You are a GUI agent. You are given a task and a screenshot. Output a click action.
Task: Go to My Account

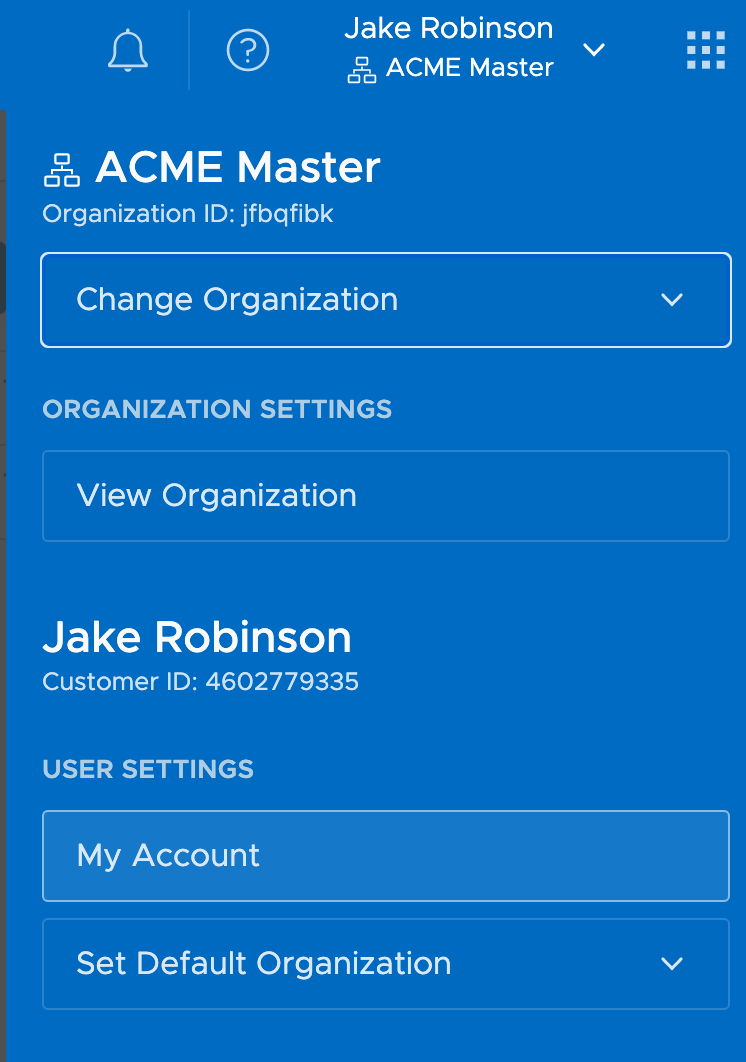coord(385,856)
